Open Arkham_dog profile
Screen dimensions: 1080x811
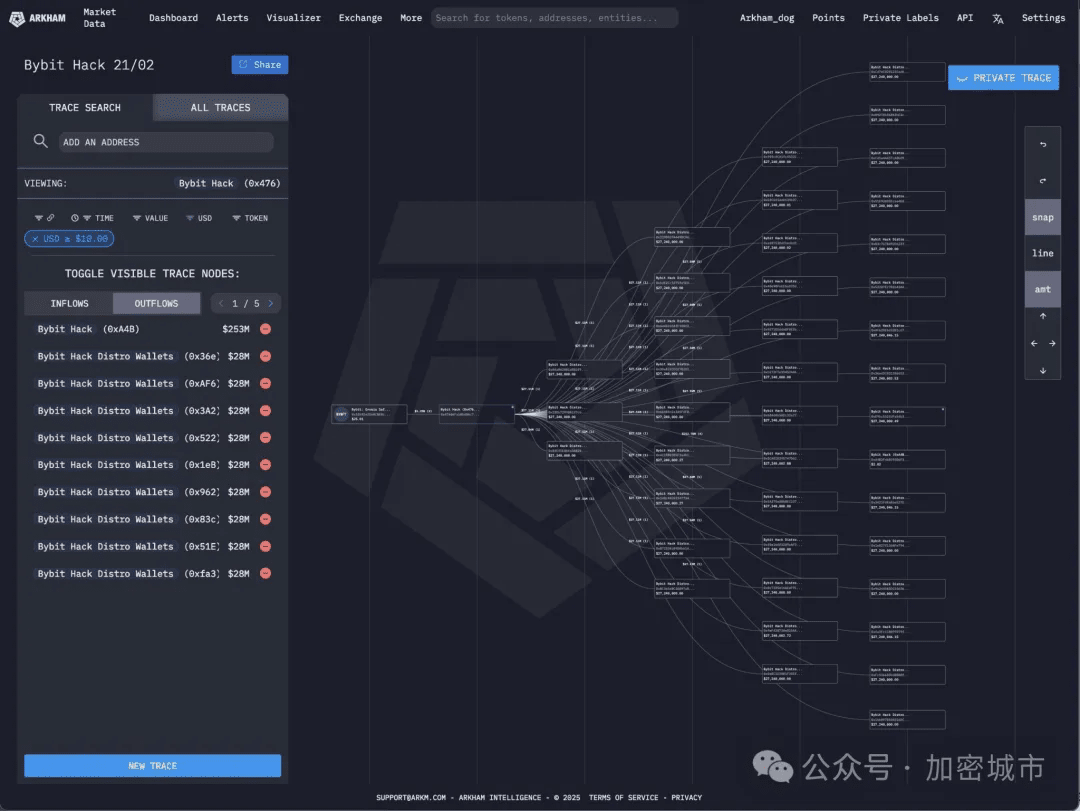tap(767, 18)
